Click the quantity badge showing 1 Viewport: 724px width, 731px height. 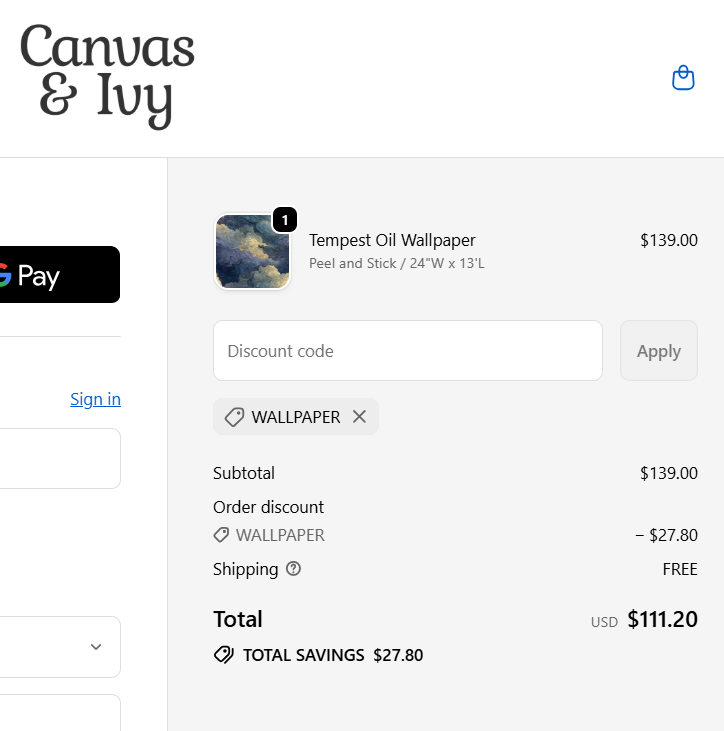(x=285, y=220)
